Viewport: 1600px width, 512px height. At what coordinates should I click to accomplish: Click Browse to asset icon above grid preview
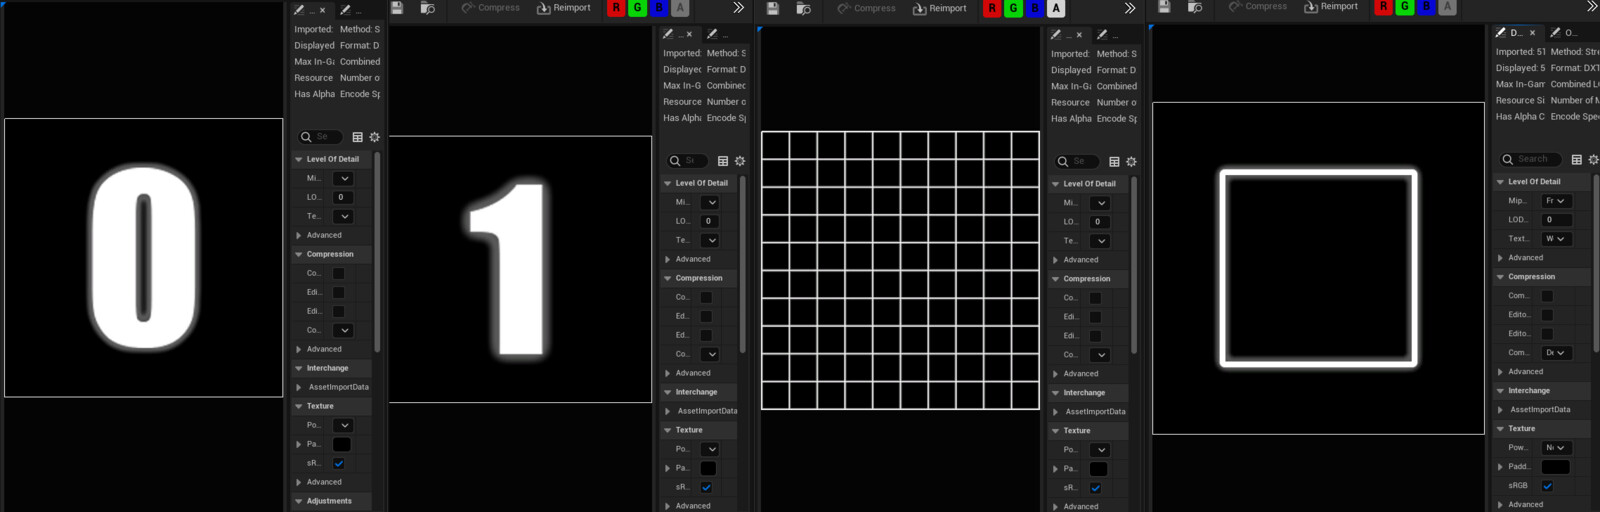(x=803, y=8)
